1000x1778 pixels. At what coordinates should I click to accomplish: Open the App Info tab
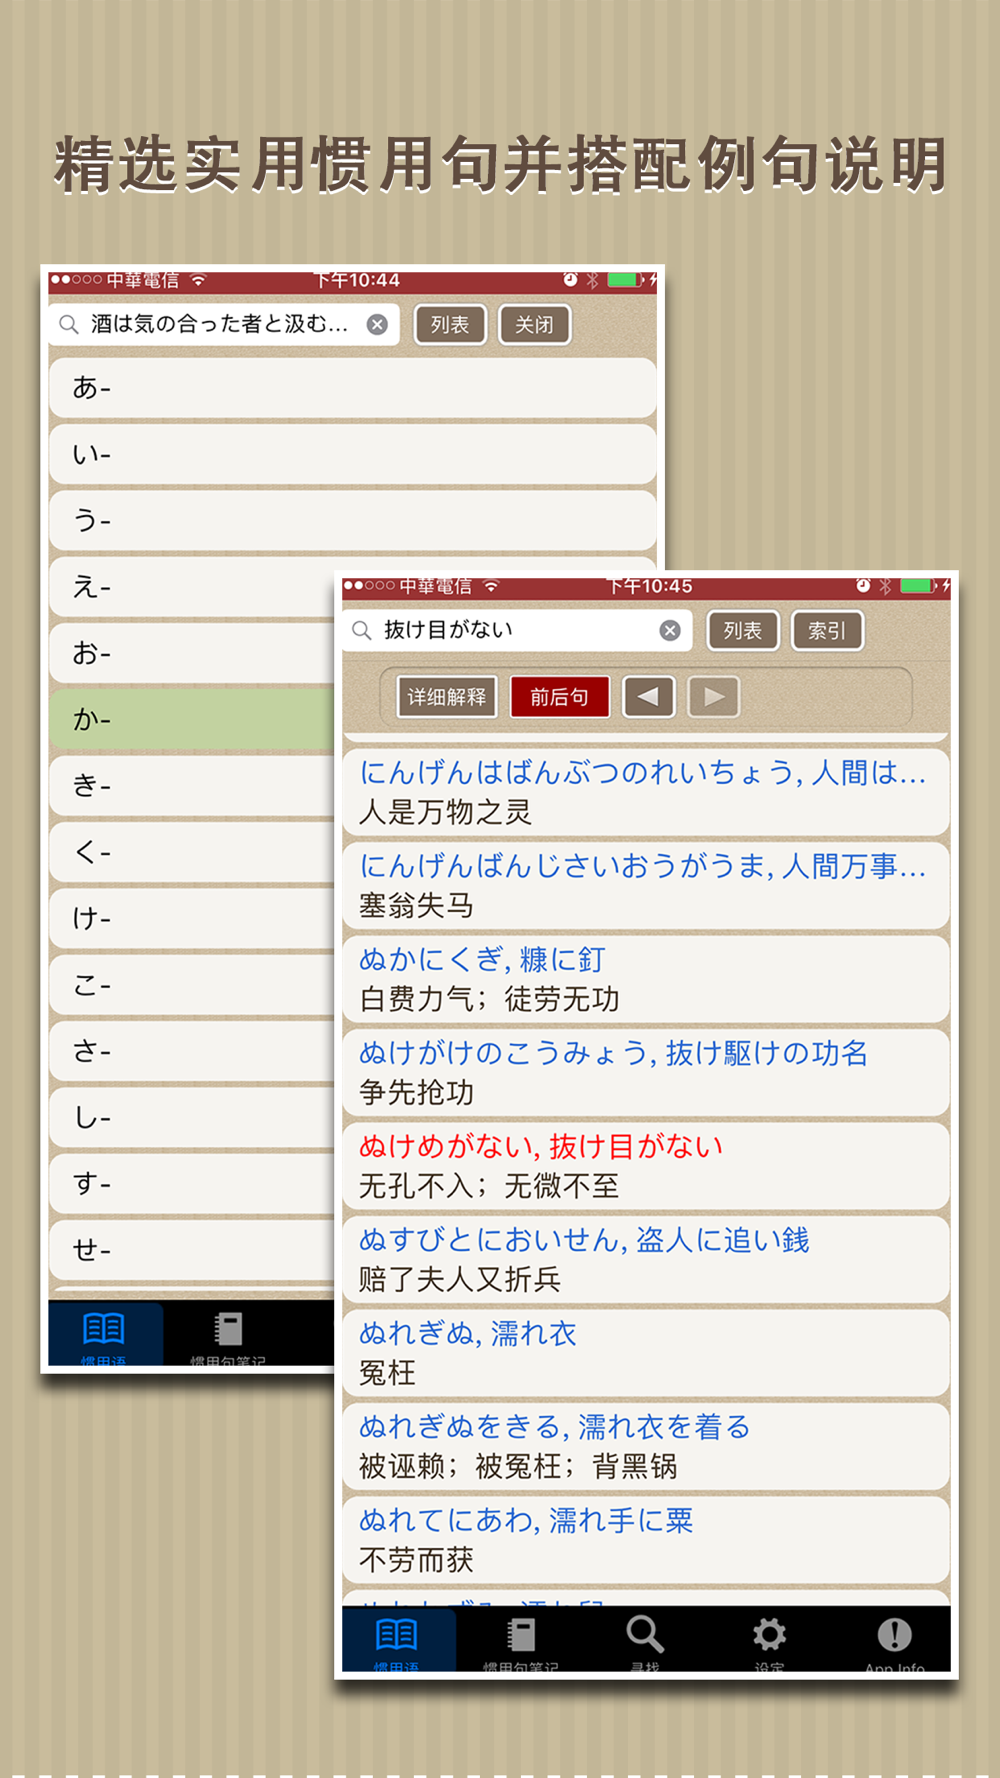(x=894, y=1641)
